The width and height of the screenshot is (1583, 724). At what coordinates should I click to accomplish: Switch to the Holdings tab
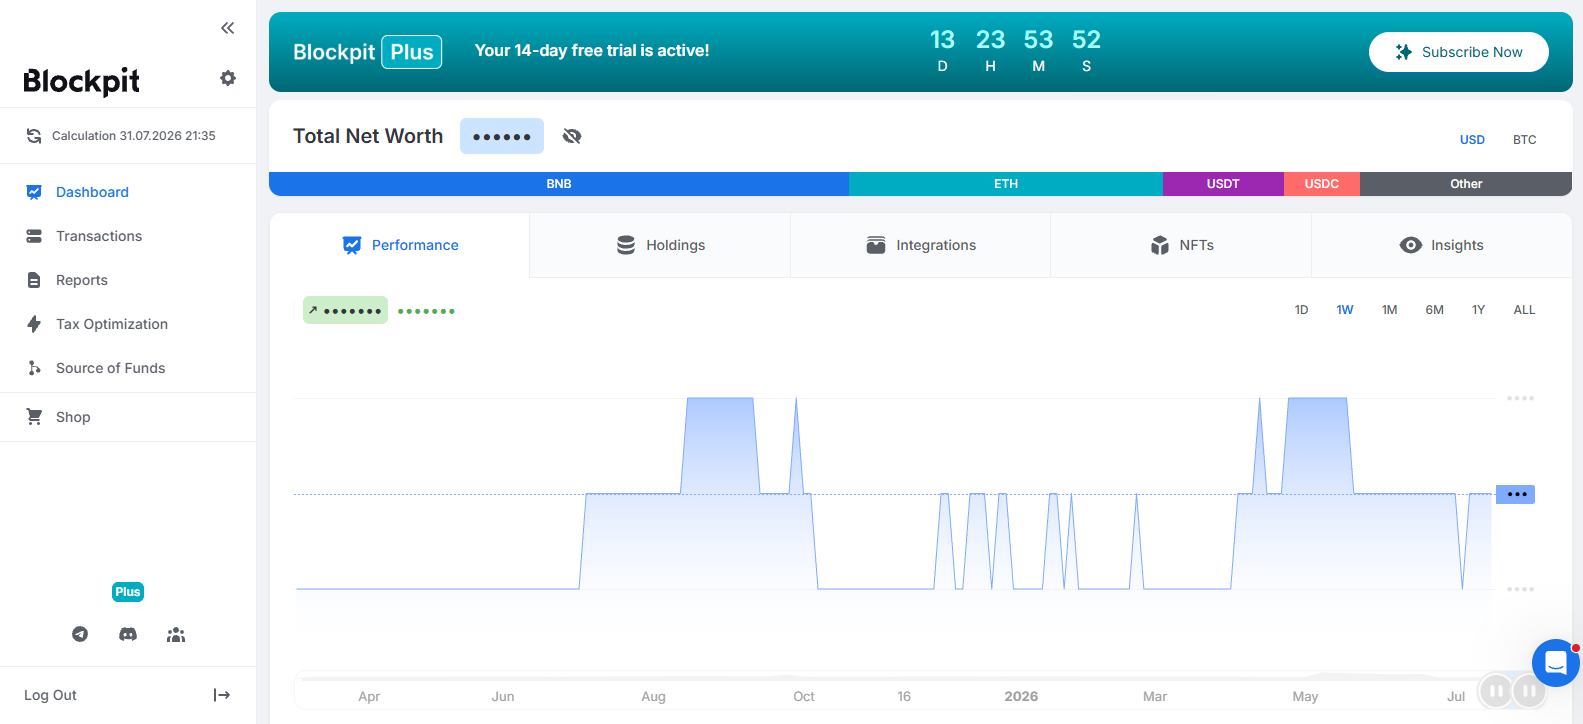pyautogui.click(x=660, y=245)
